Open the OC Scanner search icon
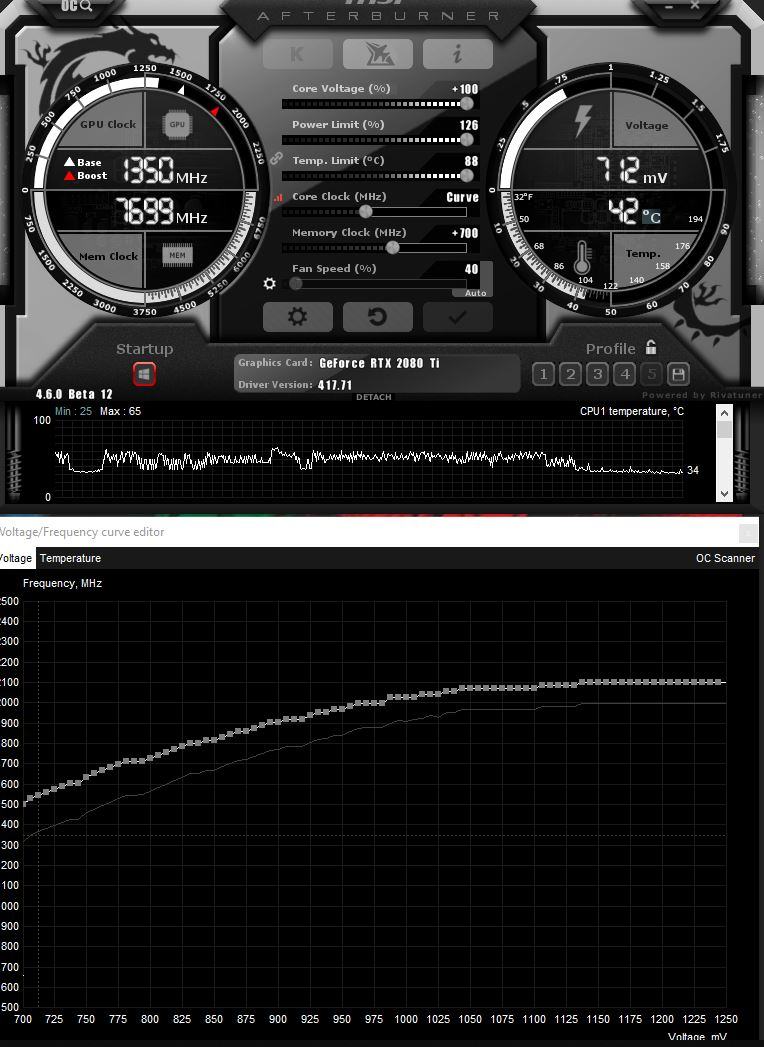764x1047 pixels. coord(77,6)
